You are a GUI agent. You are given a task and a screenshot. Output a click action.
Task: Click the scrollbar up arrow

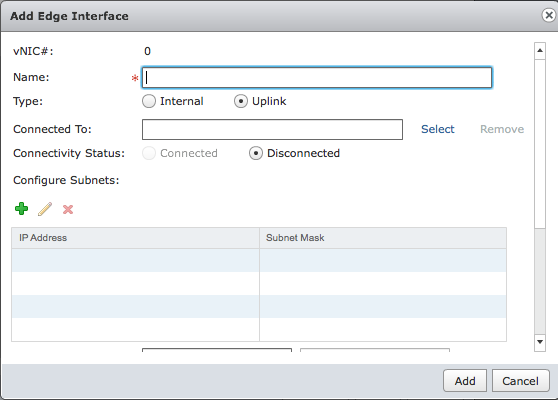click(x=540, y=51)
